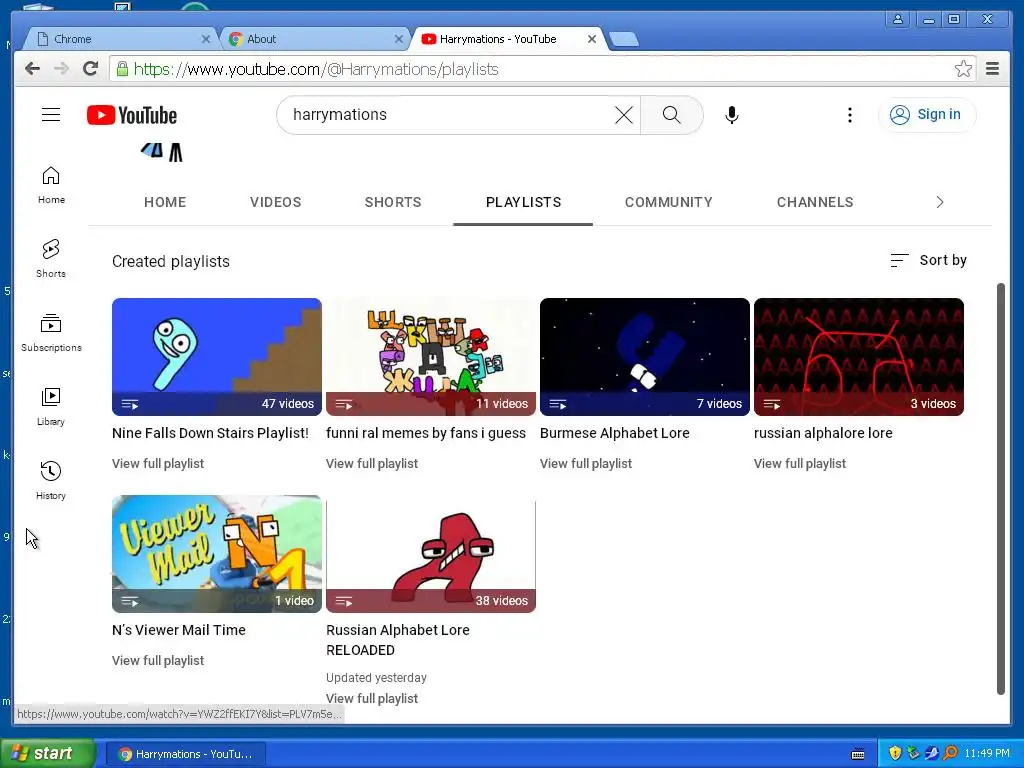This screenshot has width=1024, height=768.
Task: Switch to the HOME channel tab
Action: coord(165,202)
